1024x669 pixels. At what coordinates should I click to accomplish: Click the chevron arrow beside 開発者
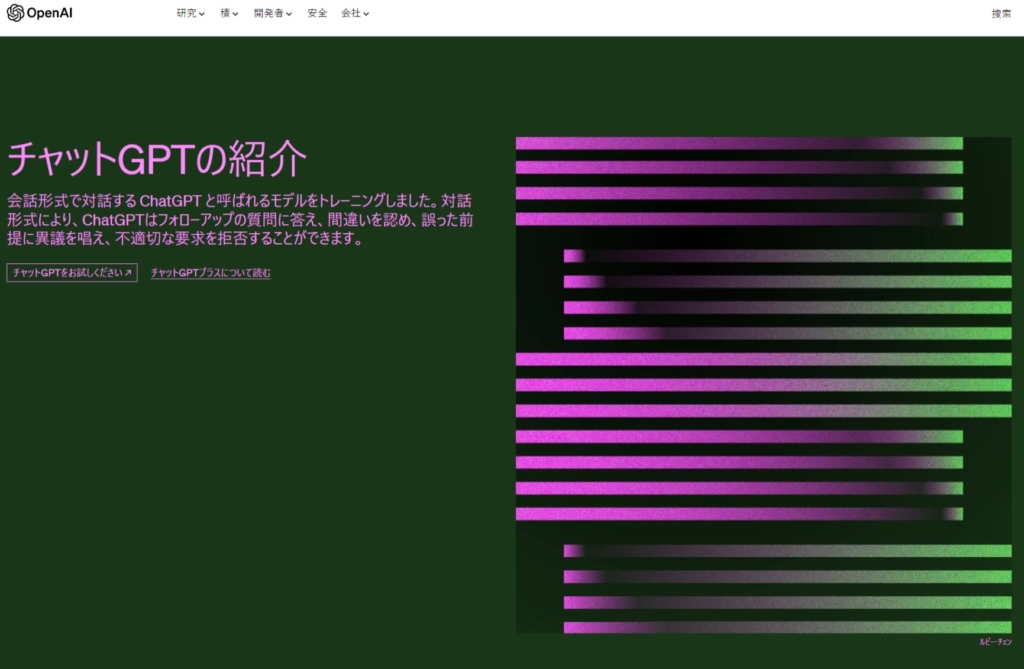(289, 14)
